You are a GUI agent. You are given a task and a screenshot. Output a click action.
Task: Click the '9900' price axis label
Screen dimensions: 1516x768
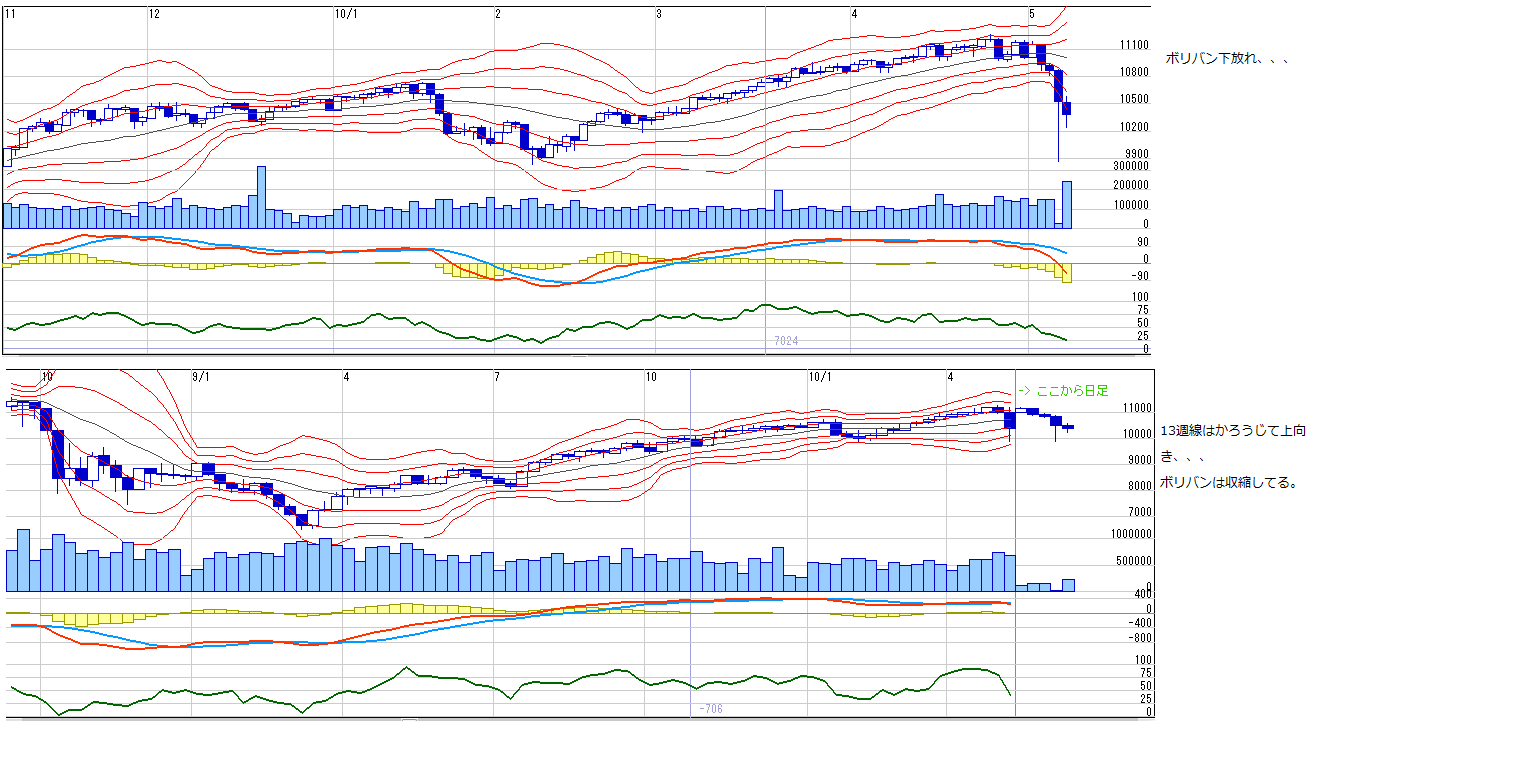pyautogui.click(x=1136, y=154)
